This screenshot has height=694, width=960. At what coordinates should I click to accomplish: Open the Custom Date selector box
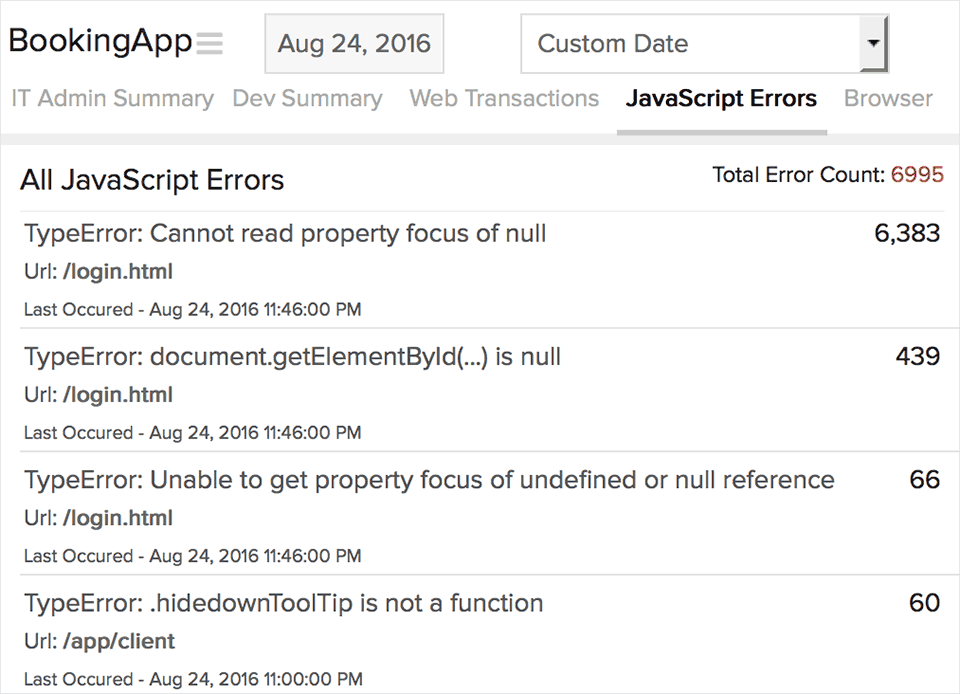[x=704, y=43]
